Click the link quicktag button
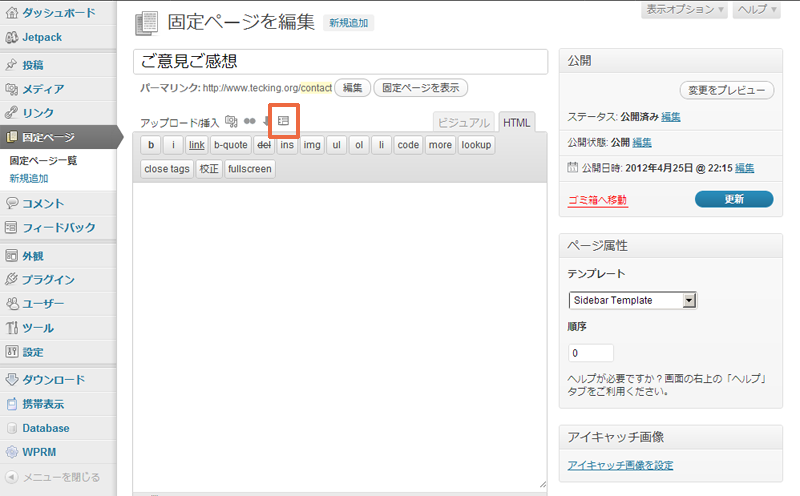The image size is (800, 496). tap(196, 145)
